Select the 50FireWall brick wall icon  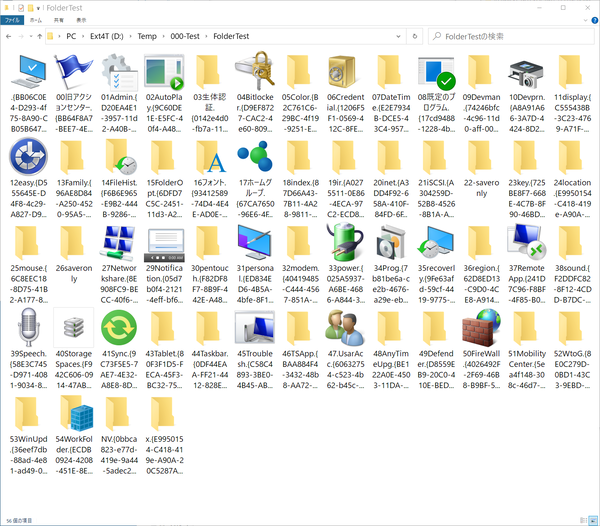point(481,327)
